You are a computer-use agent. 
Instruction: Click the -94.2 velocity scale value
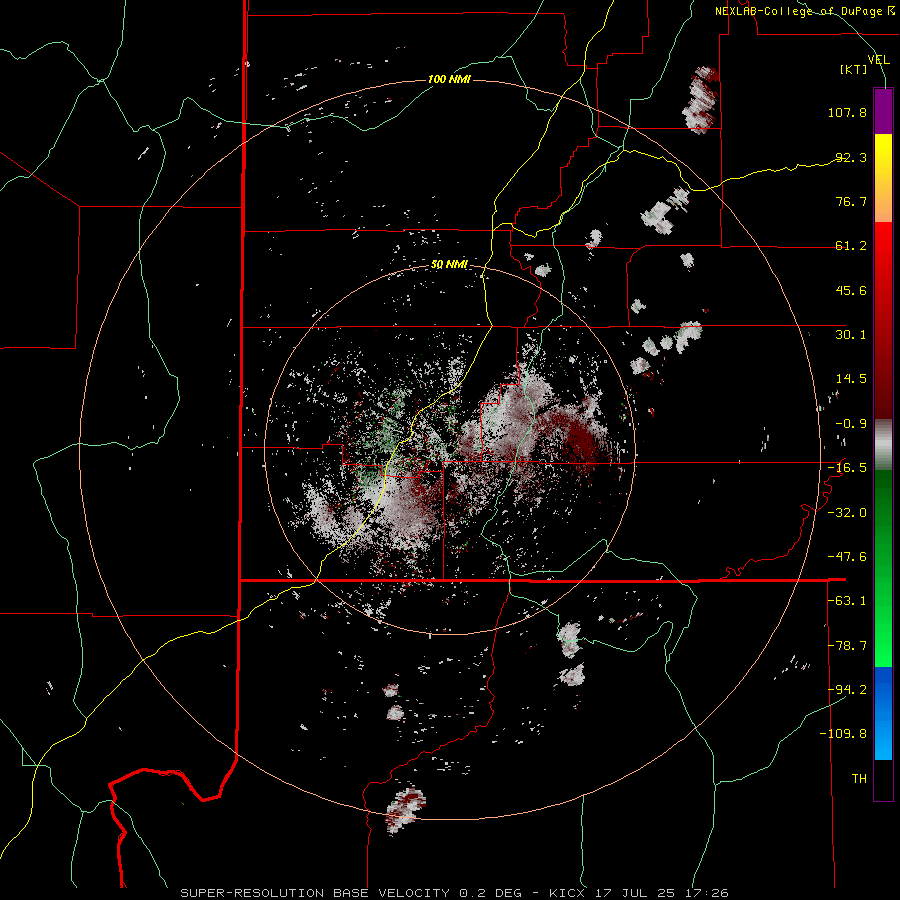click(847, 690)
